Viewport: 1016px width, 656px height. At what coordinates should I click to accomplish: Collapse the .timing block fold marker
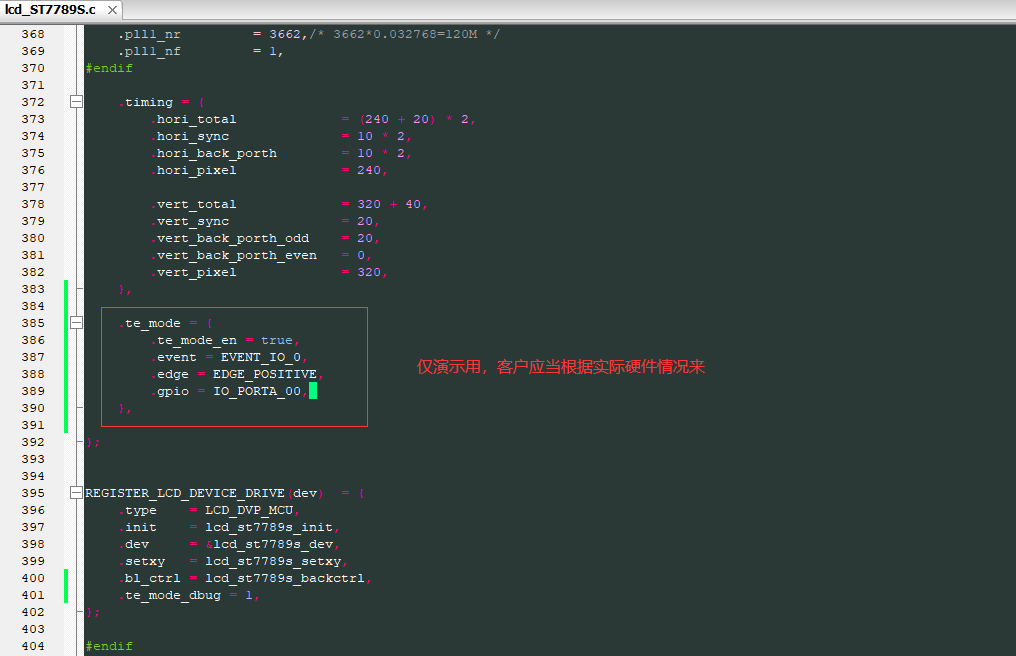coord(76,102)
